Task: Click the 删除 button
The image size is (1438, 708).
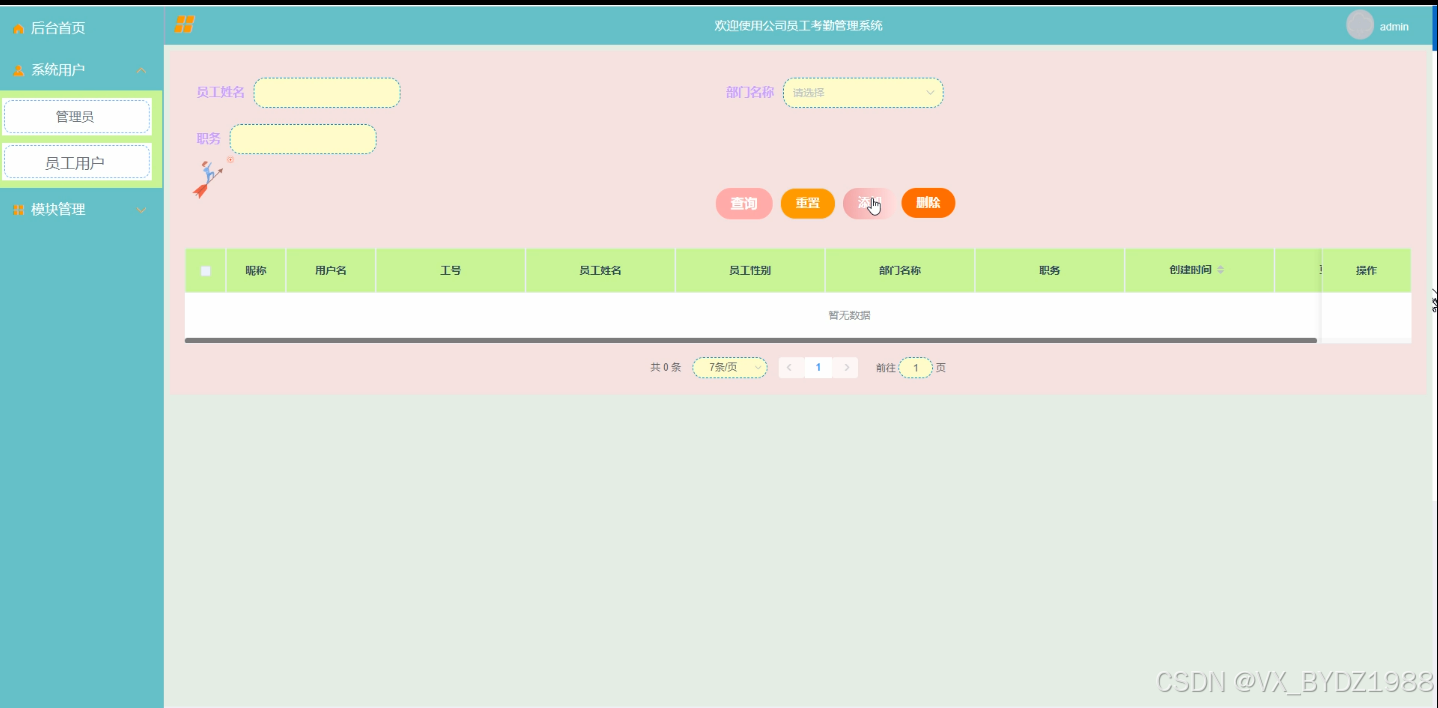Action: tap(928, 203)
